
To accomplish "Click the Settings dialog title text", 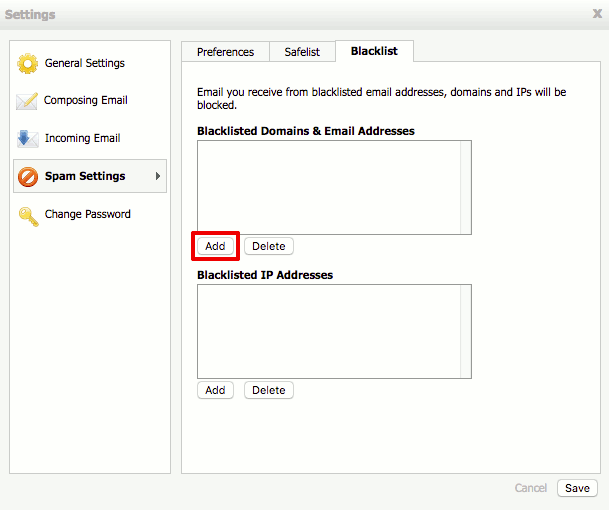I will click(30, 14).
